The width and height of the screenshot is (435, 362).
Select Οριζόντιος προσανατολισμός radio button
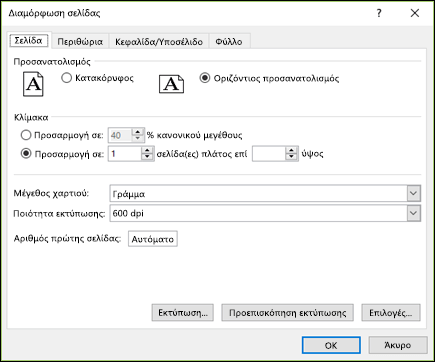[204, 78]
